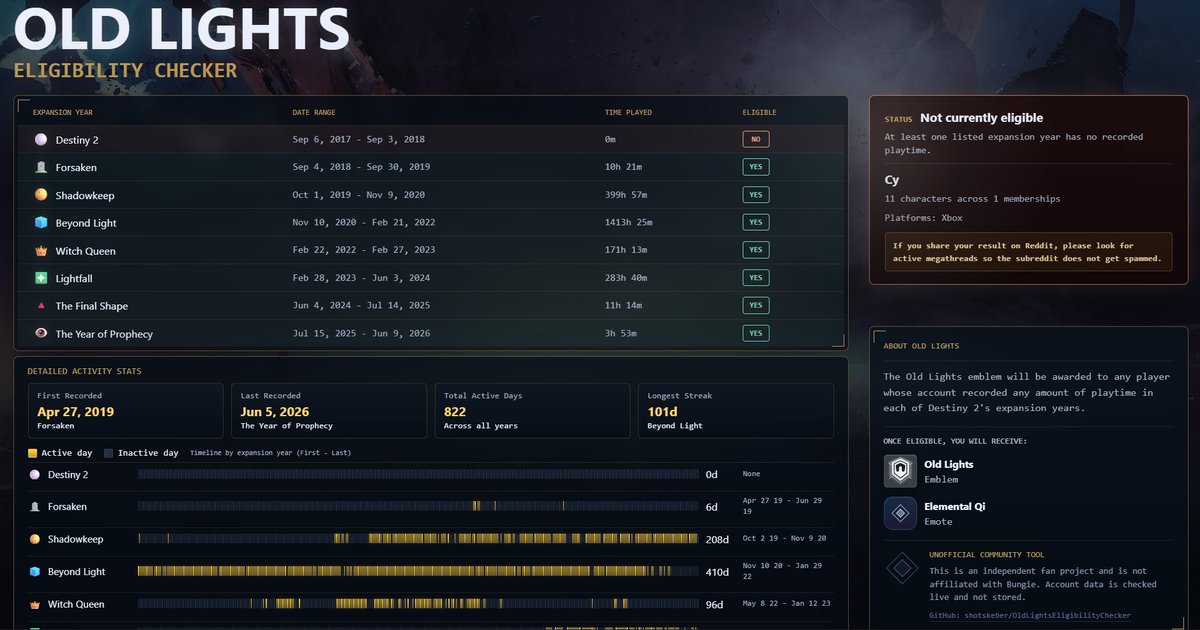Click the Elemental Qi emote icon

point(900,513)
